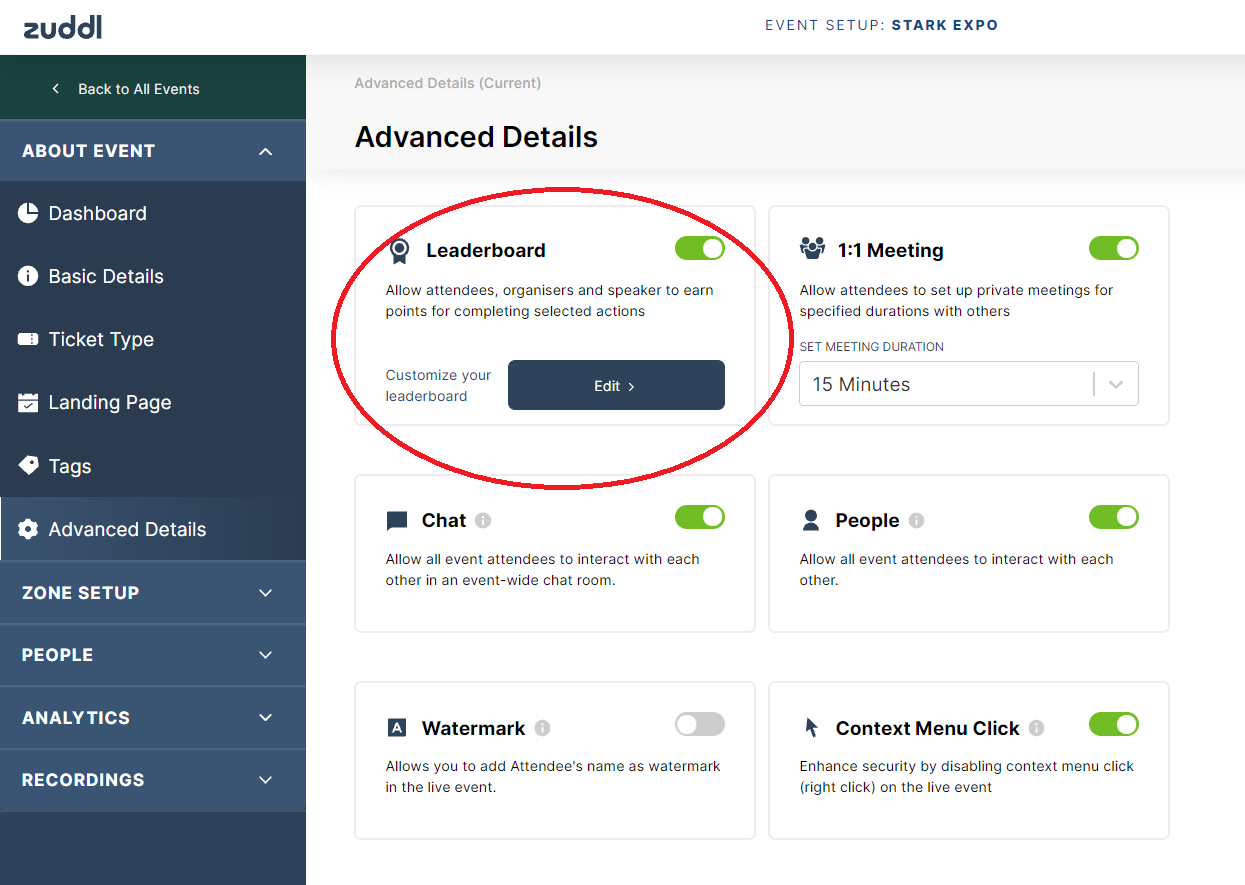1245x885 pixels.
Task: Click the Advanced Details gear icon
Action: pyautogui.click(x=28, y=529)
